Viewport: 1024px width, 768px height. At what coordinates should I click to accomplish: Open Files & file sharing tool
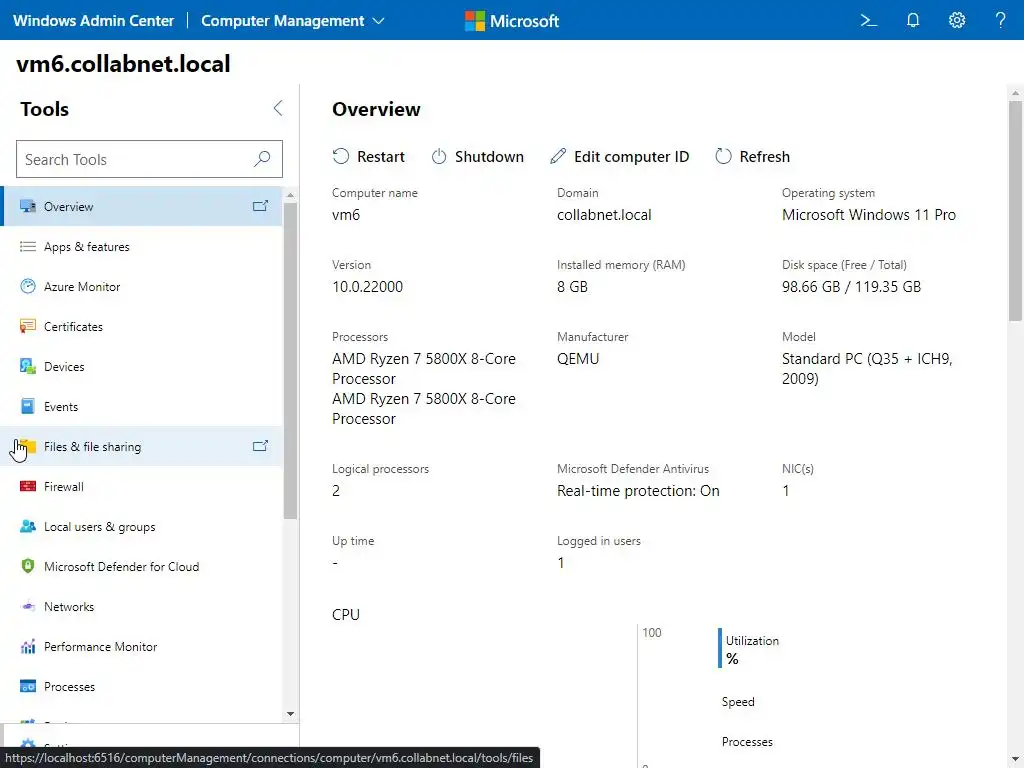(x=142, y=446)
